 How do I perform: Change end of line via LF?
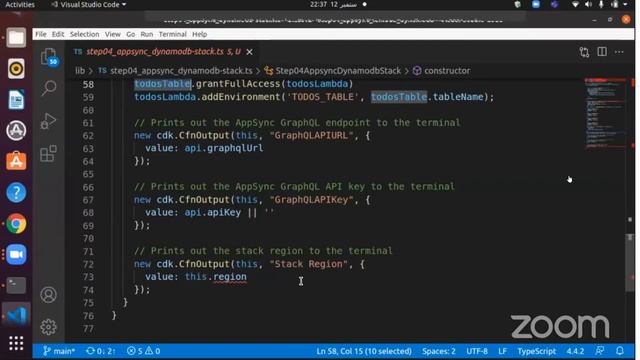[x=502, y=351]
